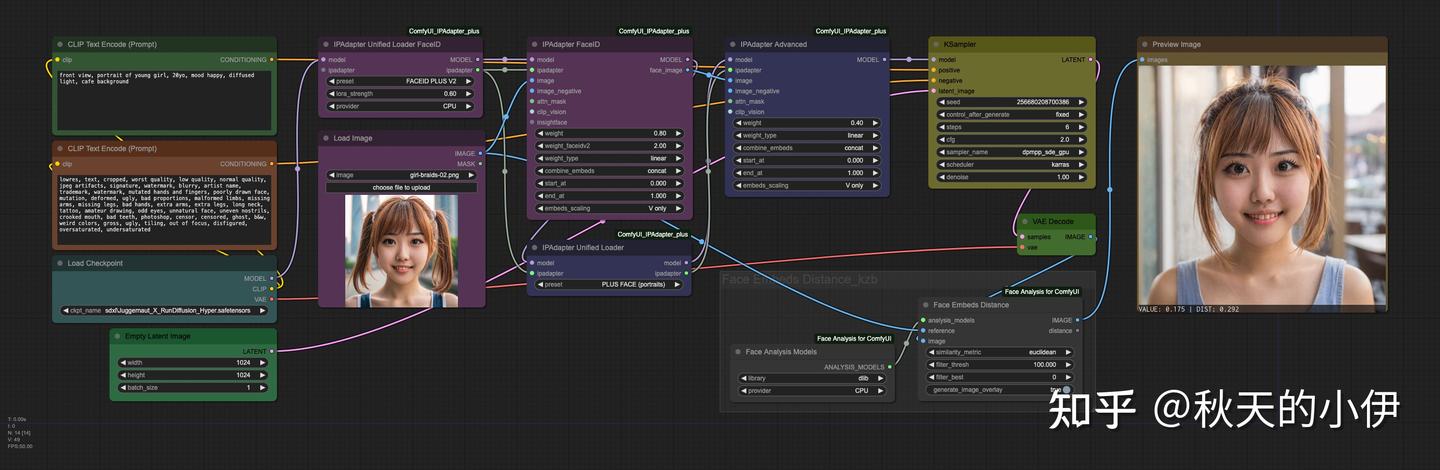Open the sampler_name dpmpp_sde_gpu dropdown
1440x470 pixels.
pyautogui.click(x=1011, y=152)
